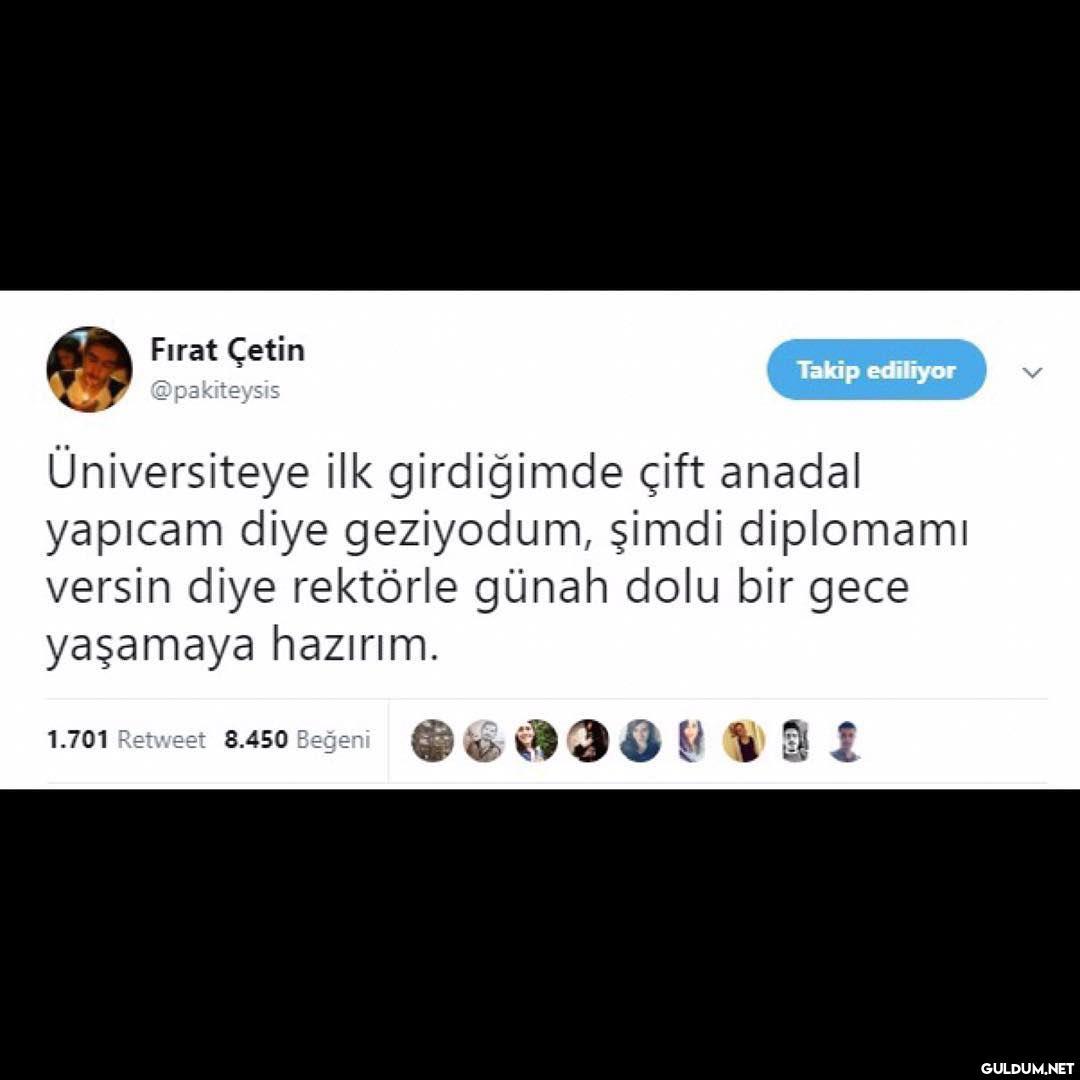Open the dark-toned fourth liker avatar
This screenshot has width=1080, height=1080.
[588, 740]
